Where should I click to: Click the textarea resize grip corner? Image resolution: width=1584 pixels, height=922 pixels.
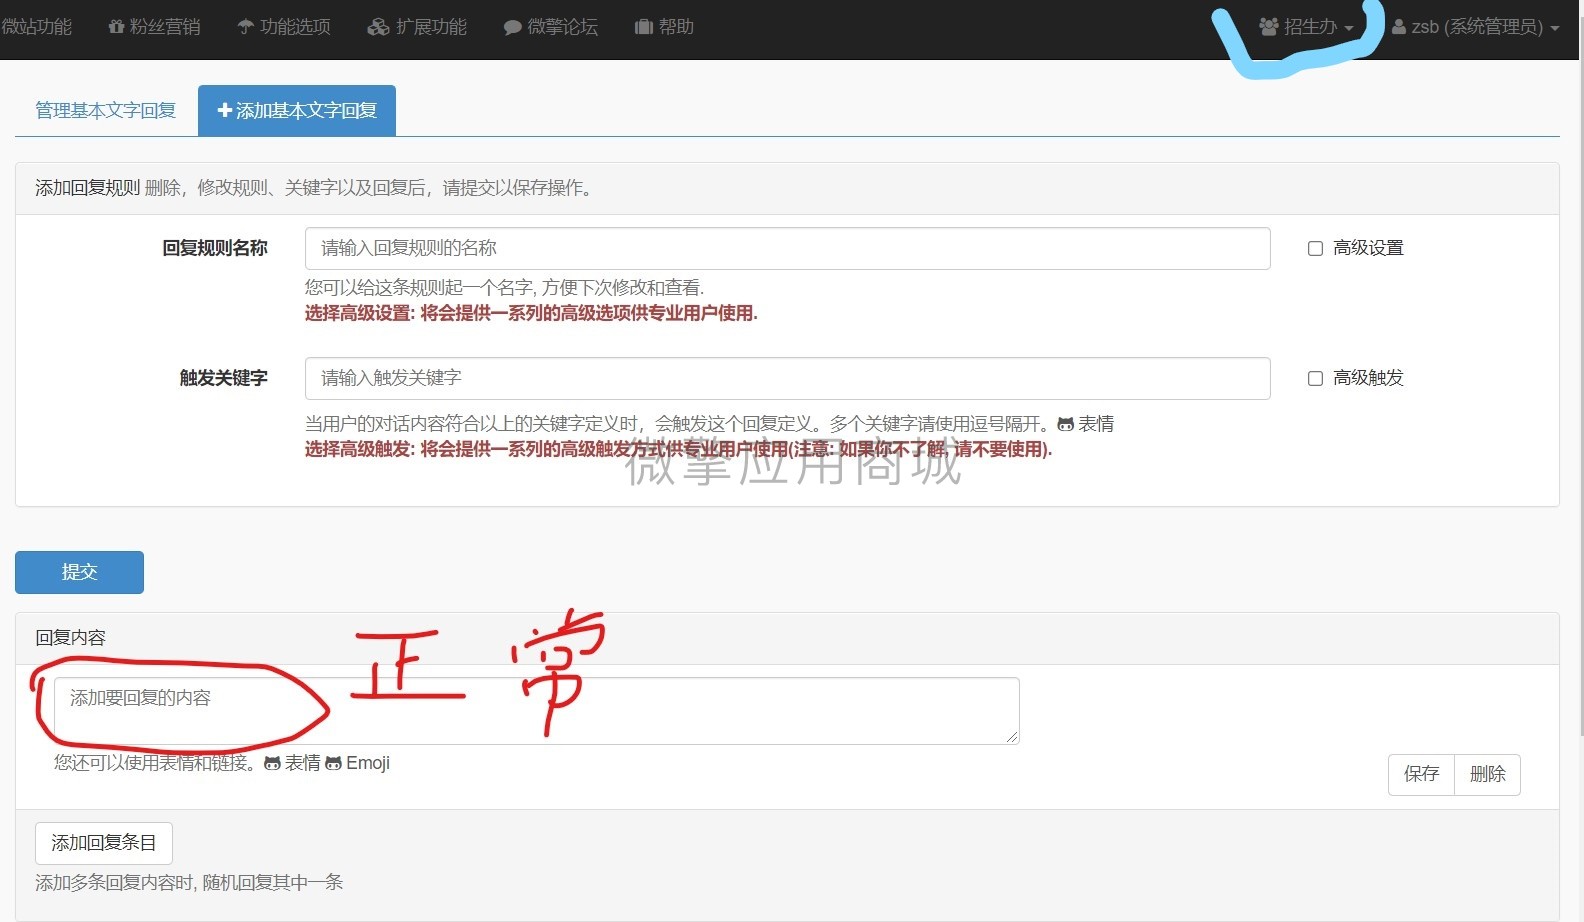(1012, 737)
